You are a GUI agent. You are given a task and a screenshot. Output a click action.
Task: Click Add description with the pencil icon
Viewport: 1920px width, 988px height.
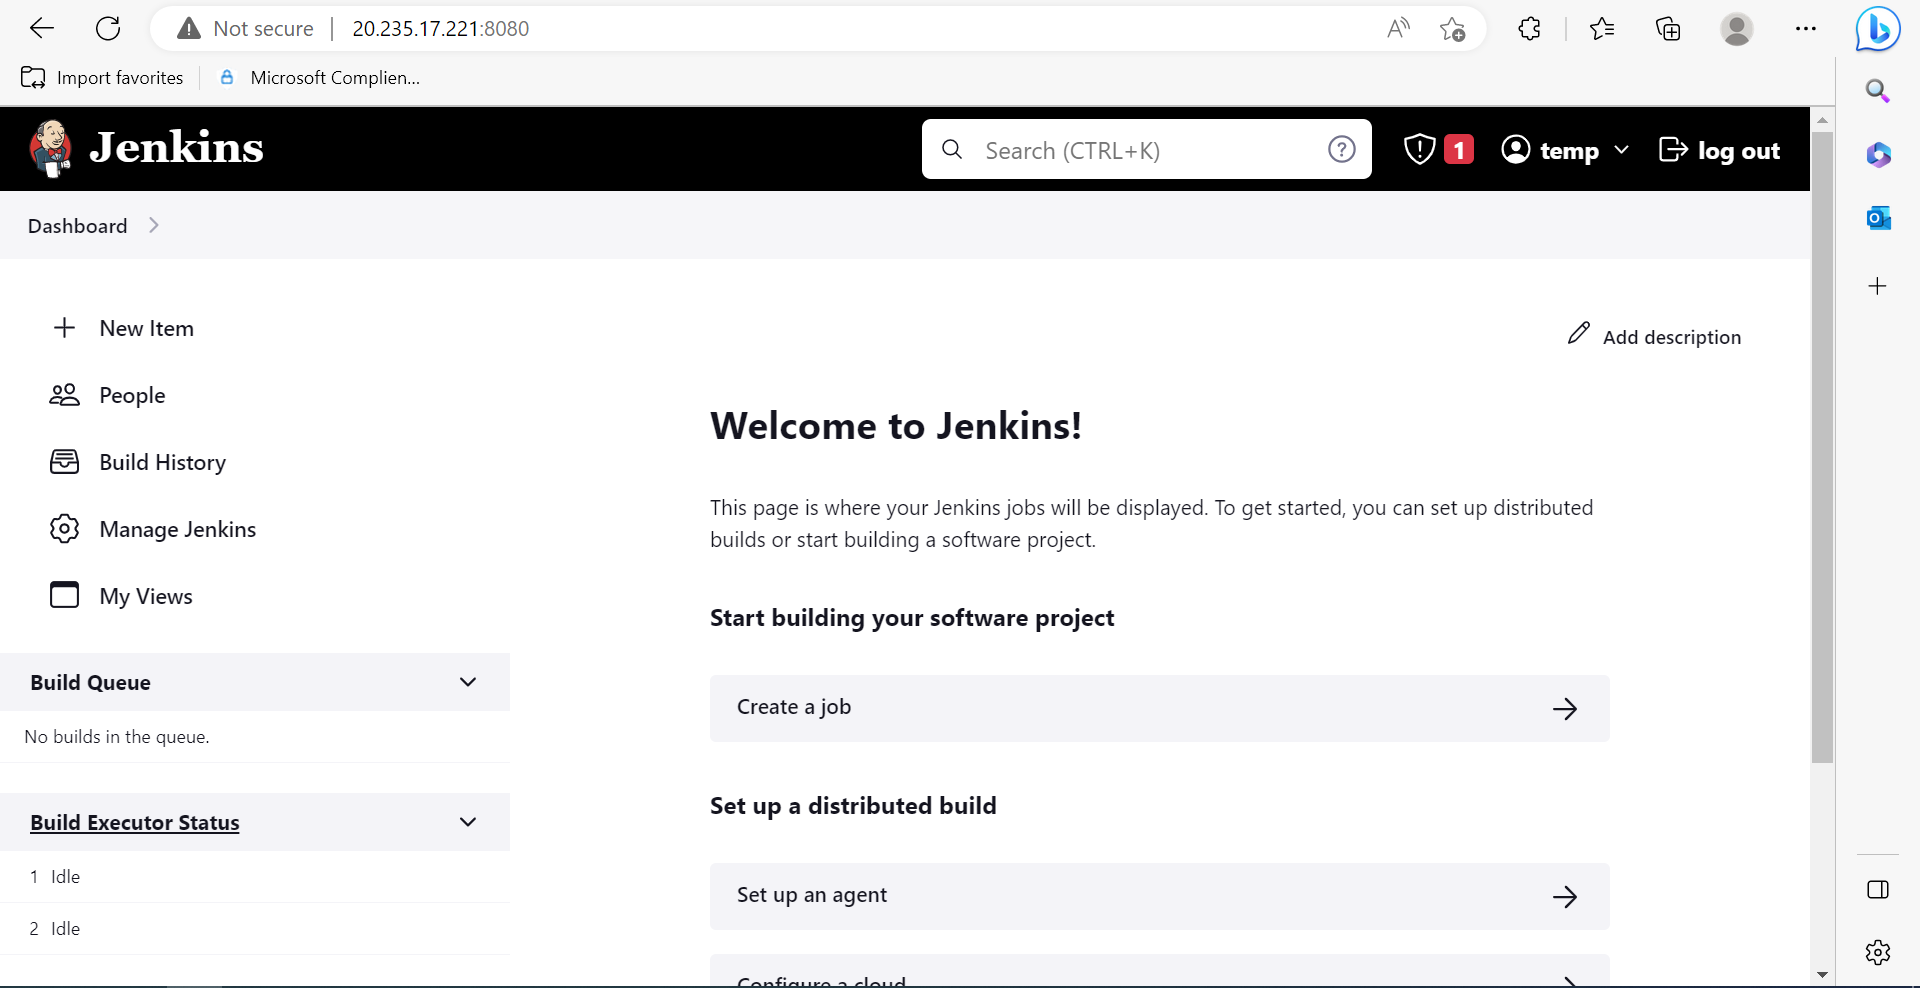point(1654,336)
